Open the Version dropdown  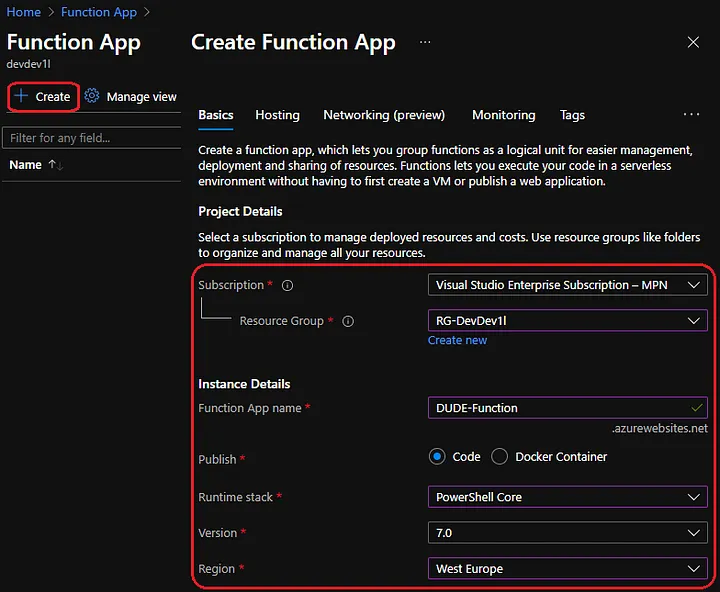567,533
